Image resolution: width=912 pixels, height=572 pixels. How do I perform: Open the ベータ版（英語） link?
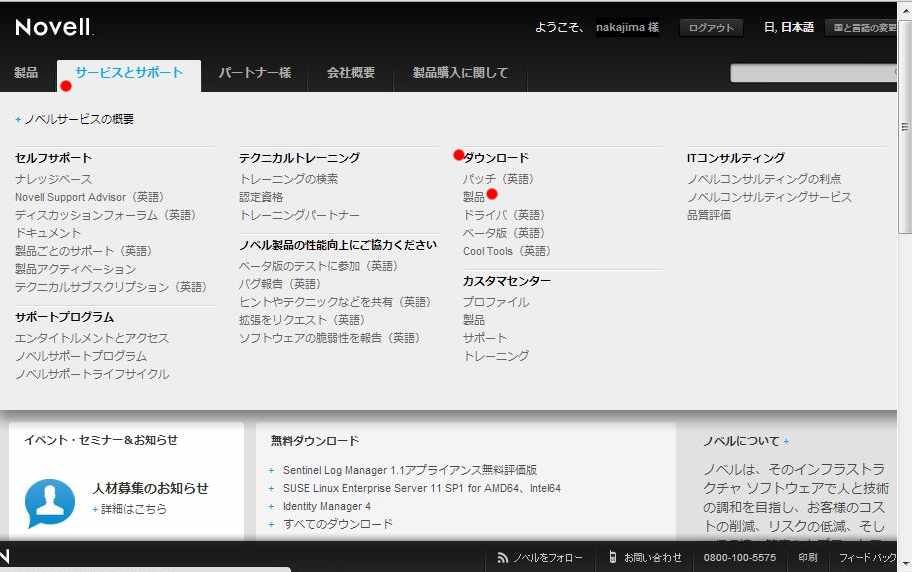(x=504, y=233)
